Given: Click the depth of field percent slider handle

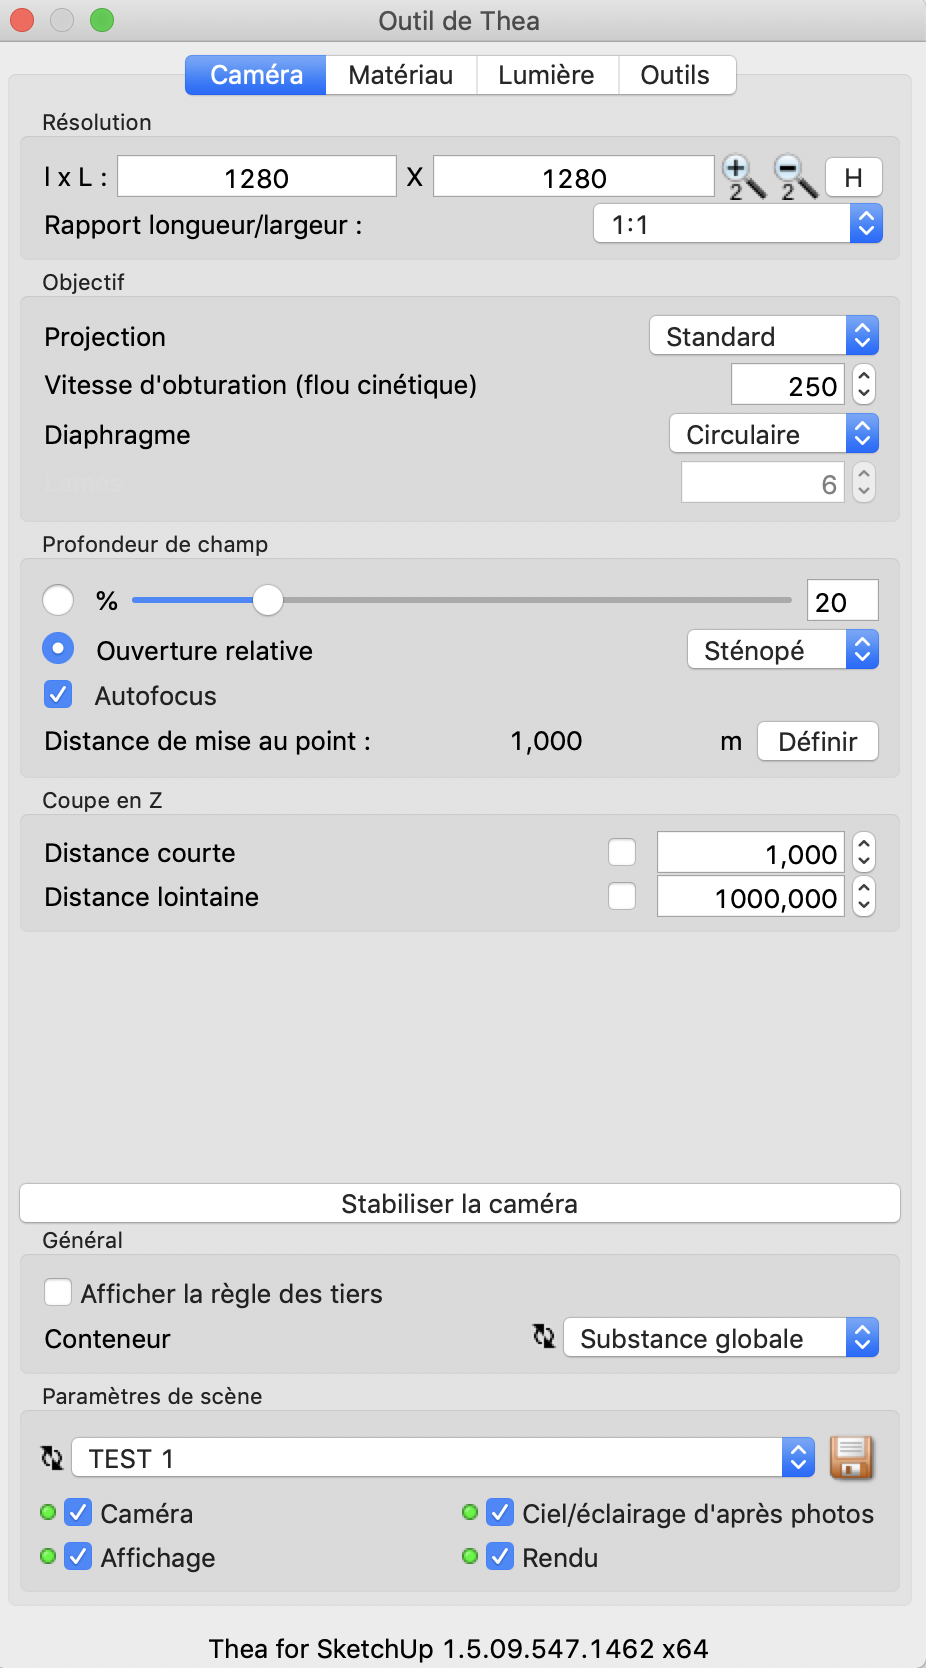Looking at the screenshot, I should coord(267,600).
